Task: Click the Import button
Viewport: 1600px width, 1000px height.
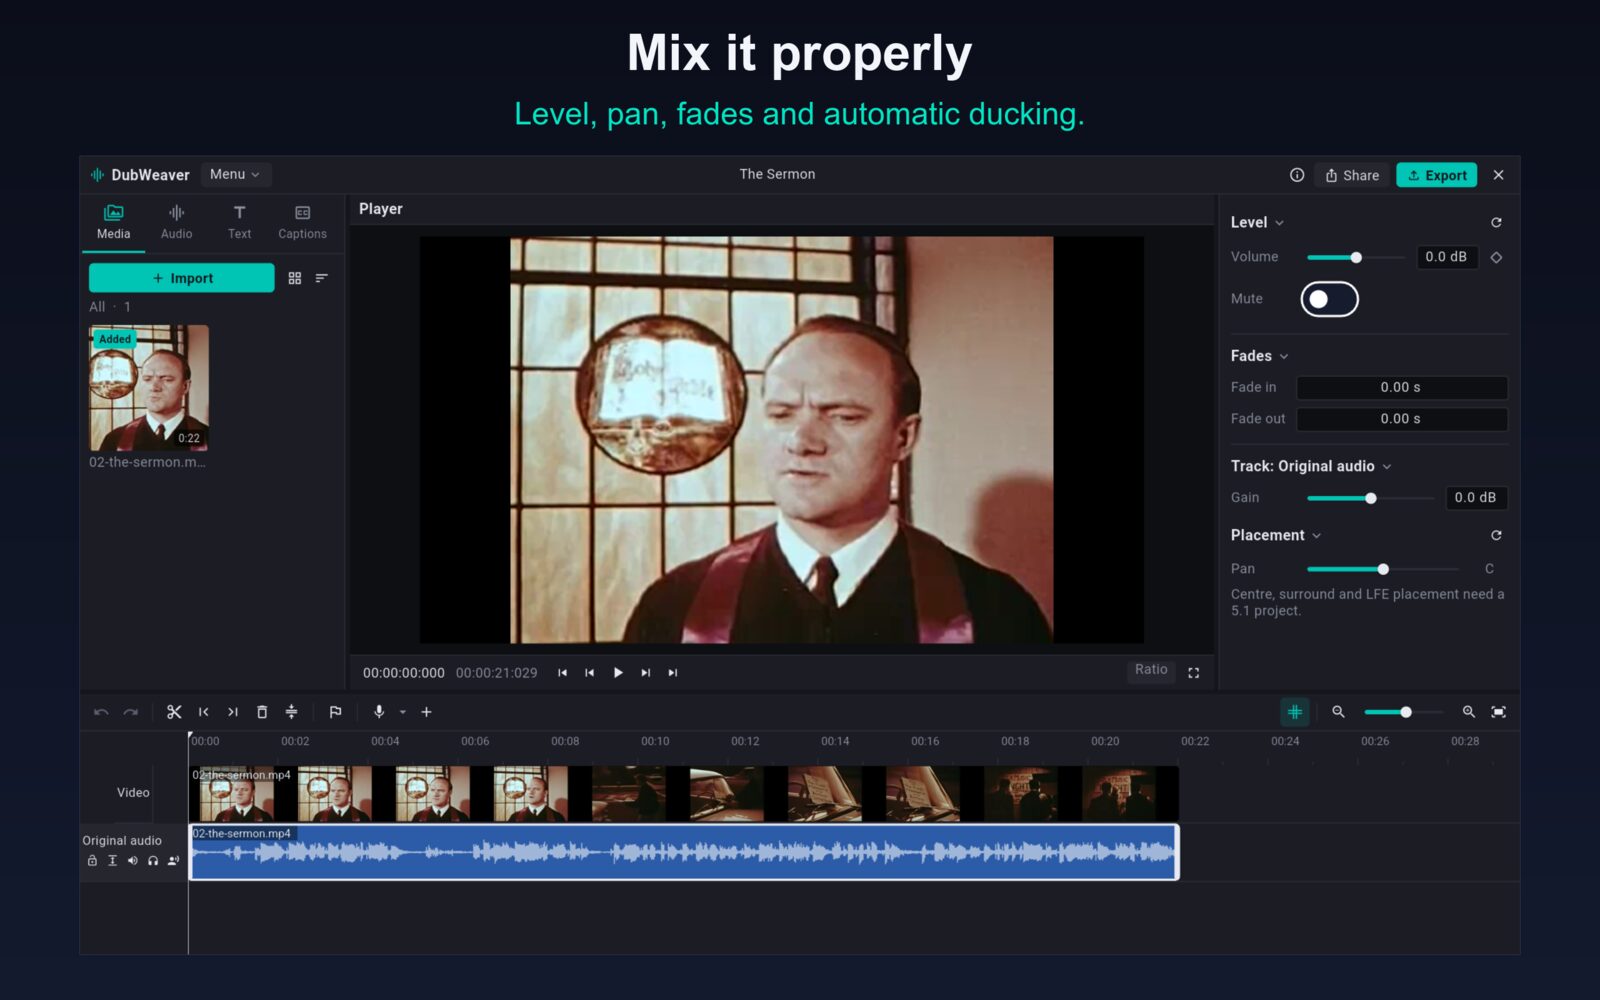Action: (x=181, y=278)
